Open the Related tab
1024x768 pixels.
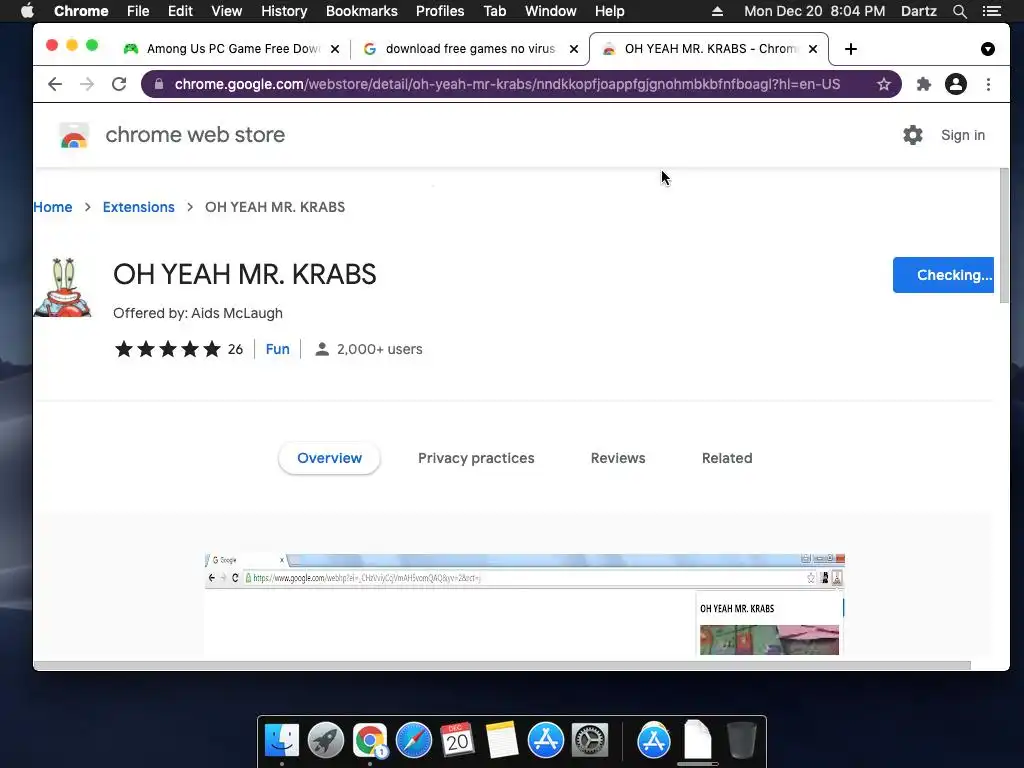tap(727, 458)
